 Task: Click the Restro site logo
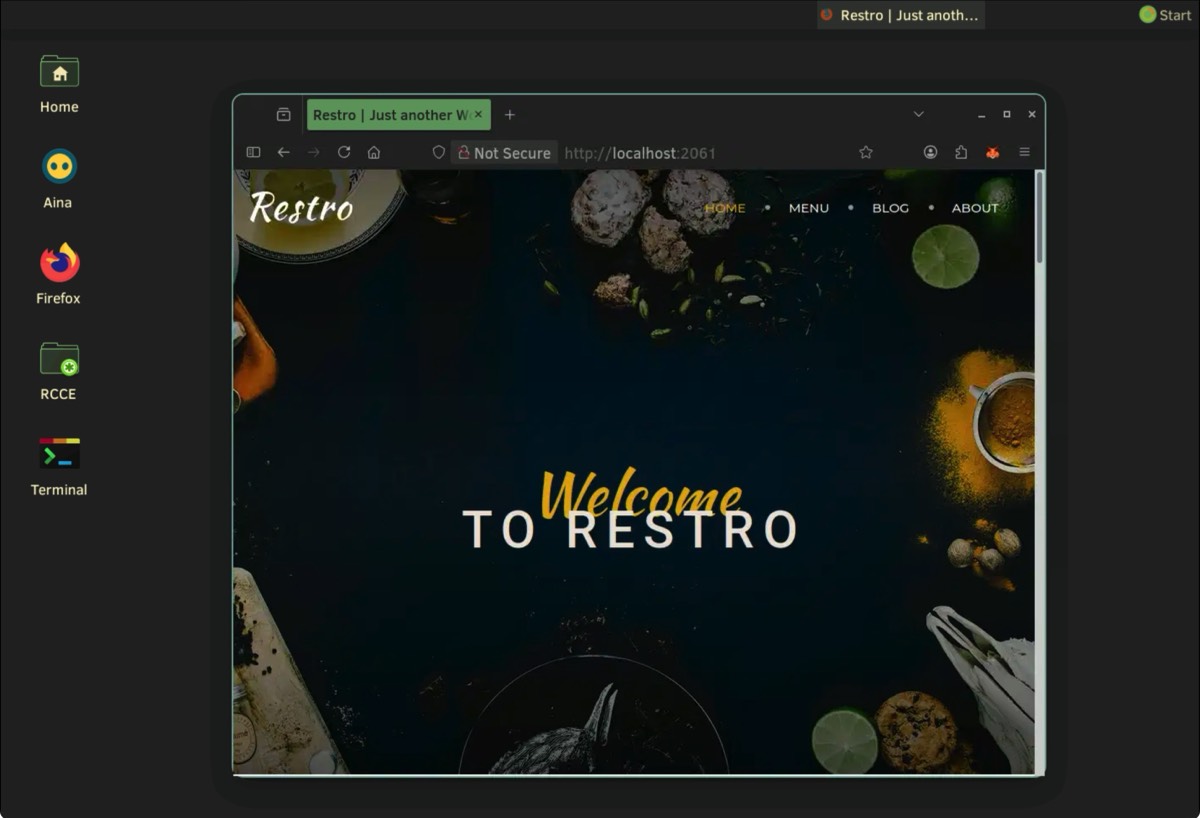(301, 208)
